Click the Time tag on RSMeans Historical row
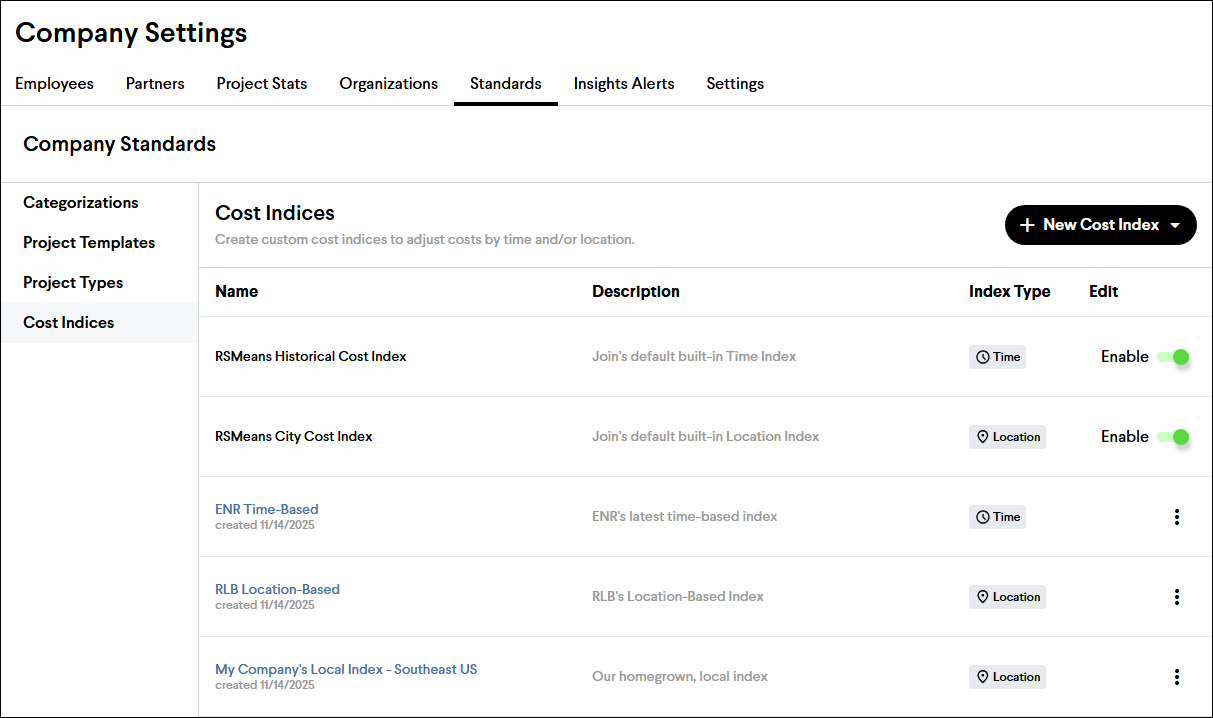Image resolution: width=1213 pixels, height=718 pixels. click(997, 357)
